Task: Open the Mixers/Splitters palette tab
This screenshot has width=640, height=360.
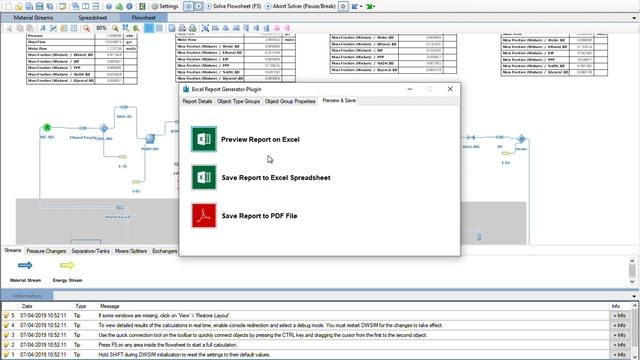Action: click(x=131, y=251)
